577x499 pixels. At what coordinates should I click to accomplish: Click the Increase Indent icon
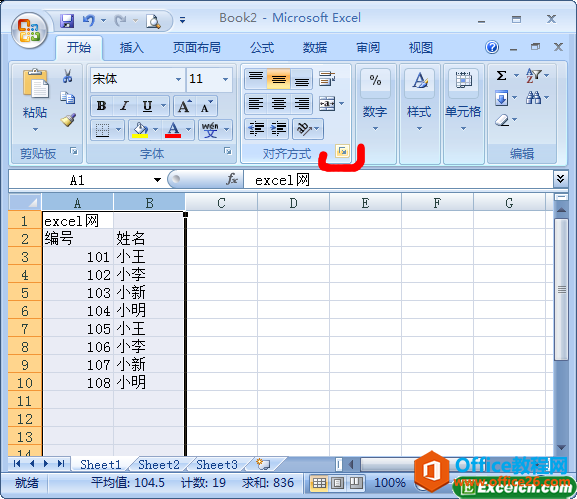pyautogui.click(x=279, y=129)
